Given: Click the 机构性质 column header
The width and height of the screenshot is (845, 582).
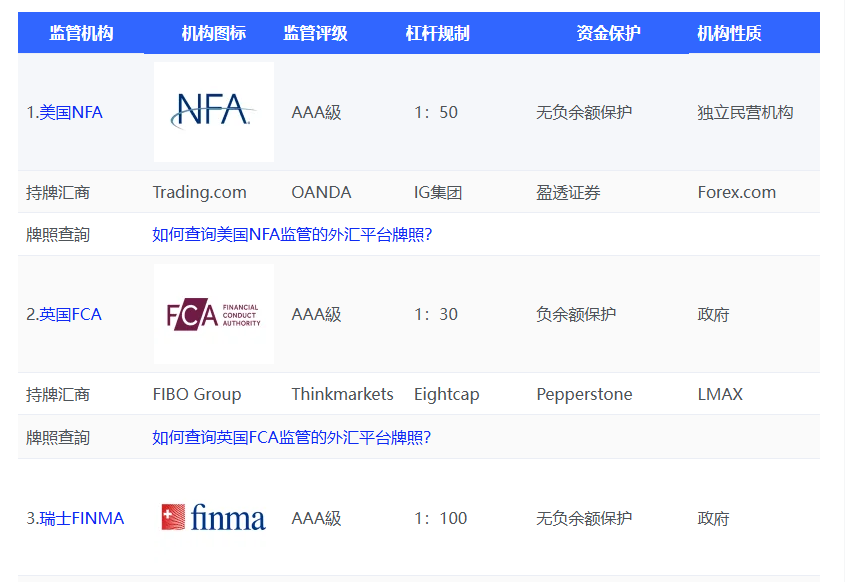Looking at the screenshot, I should [729, 33].
